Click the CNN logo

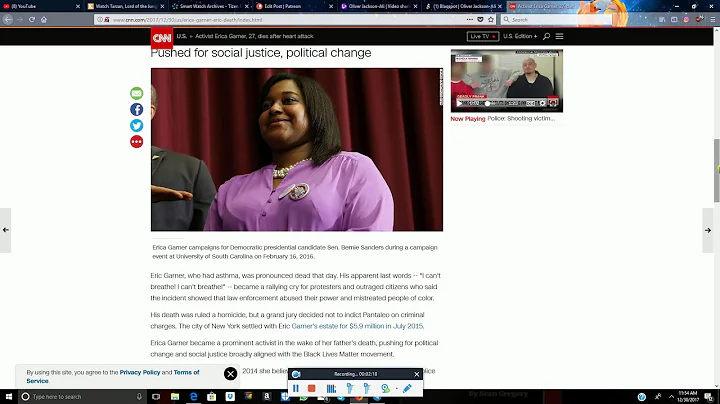(x=162, y=38)
